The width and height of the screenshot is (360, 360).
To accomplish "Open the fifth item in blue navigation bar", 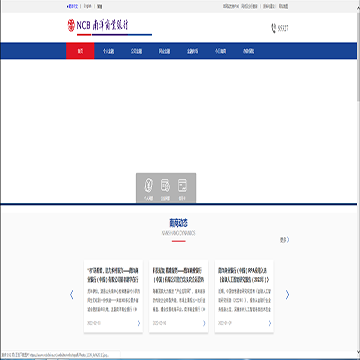I will 192,51.
